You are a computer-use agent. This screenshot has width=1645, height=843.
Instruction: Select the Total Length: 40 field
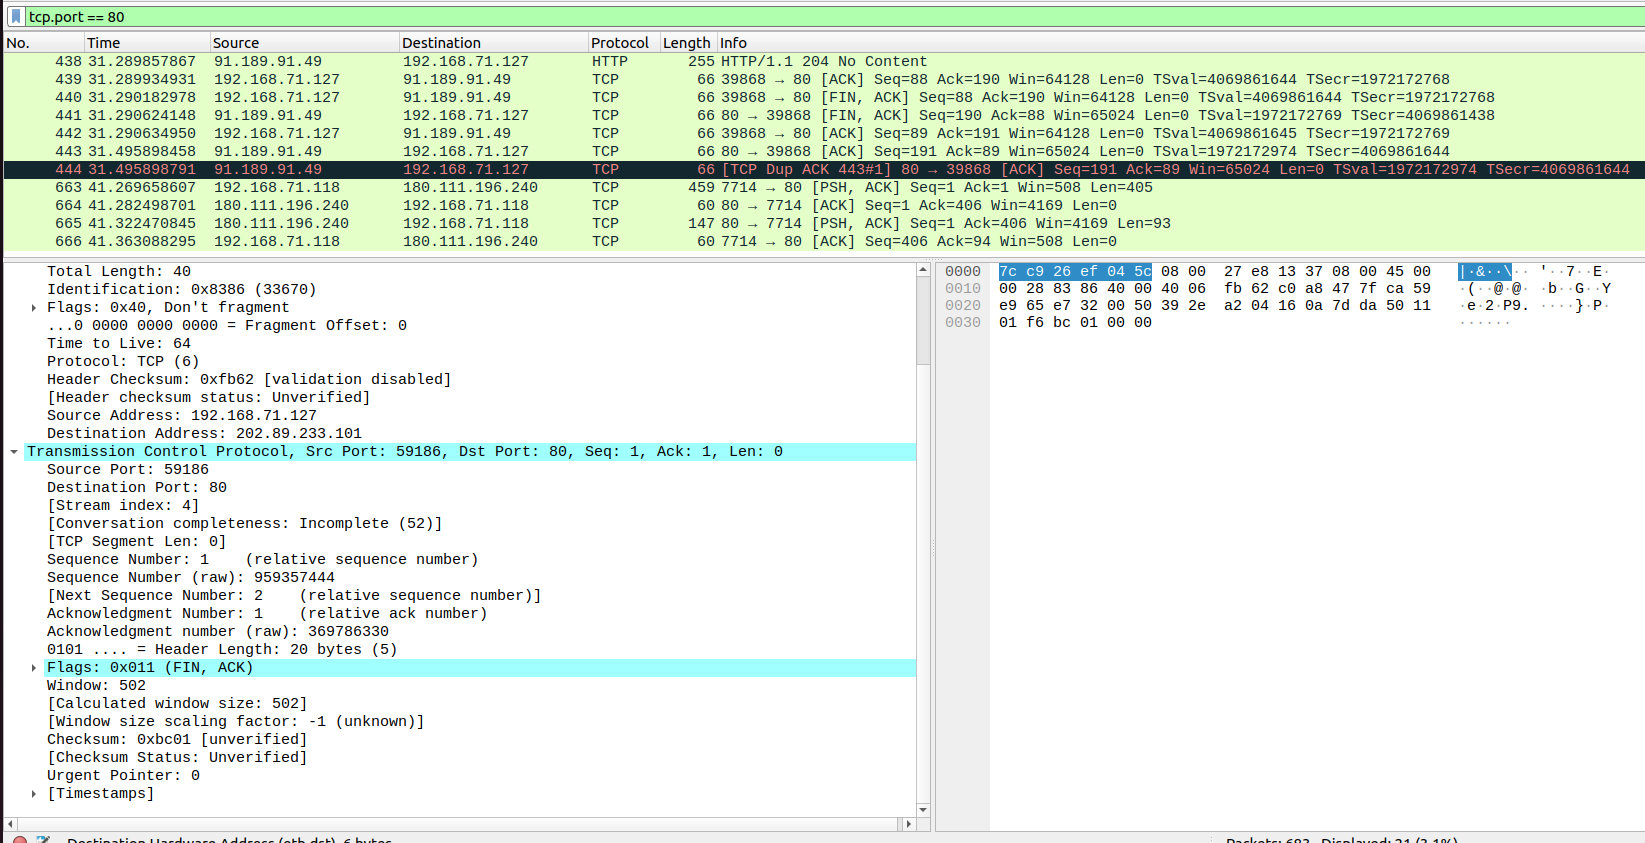[119, 271]
